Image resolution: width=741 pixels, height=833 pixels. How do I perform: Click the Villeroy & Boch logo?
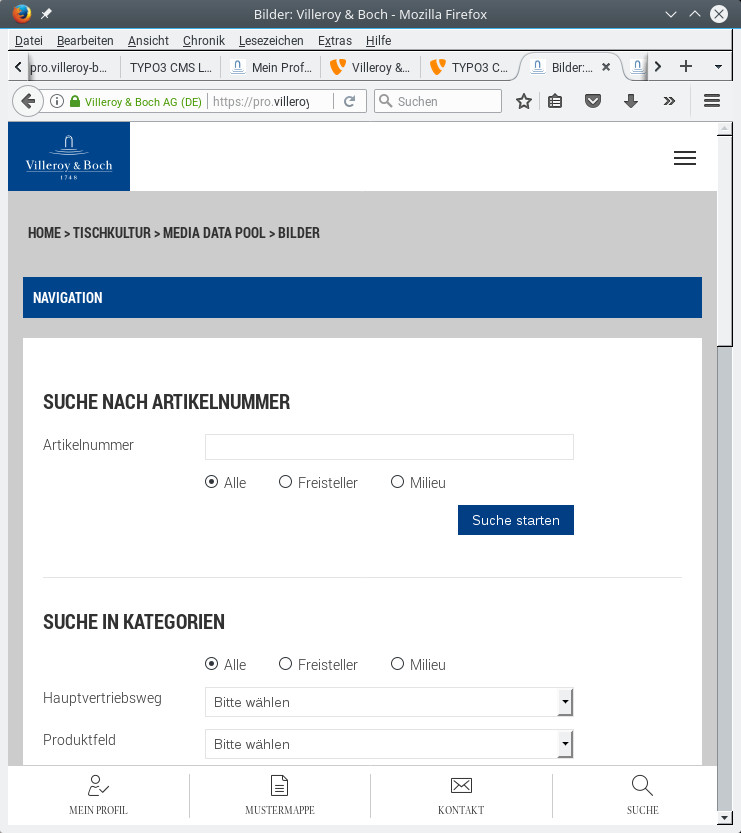pos(69,156)
